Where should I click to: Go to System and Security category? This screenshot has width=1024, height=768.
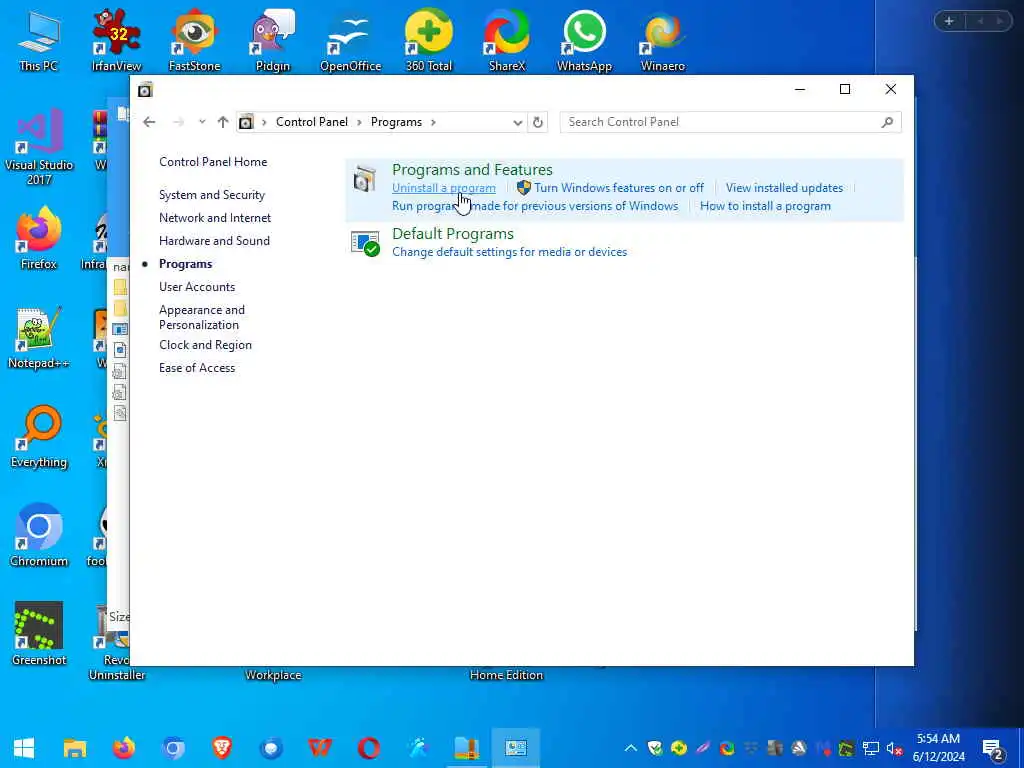212,195
